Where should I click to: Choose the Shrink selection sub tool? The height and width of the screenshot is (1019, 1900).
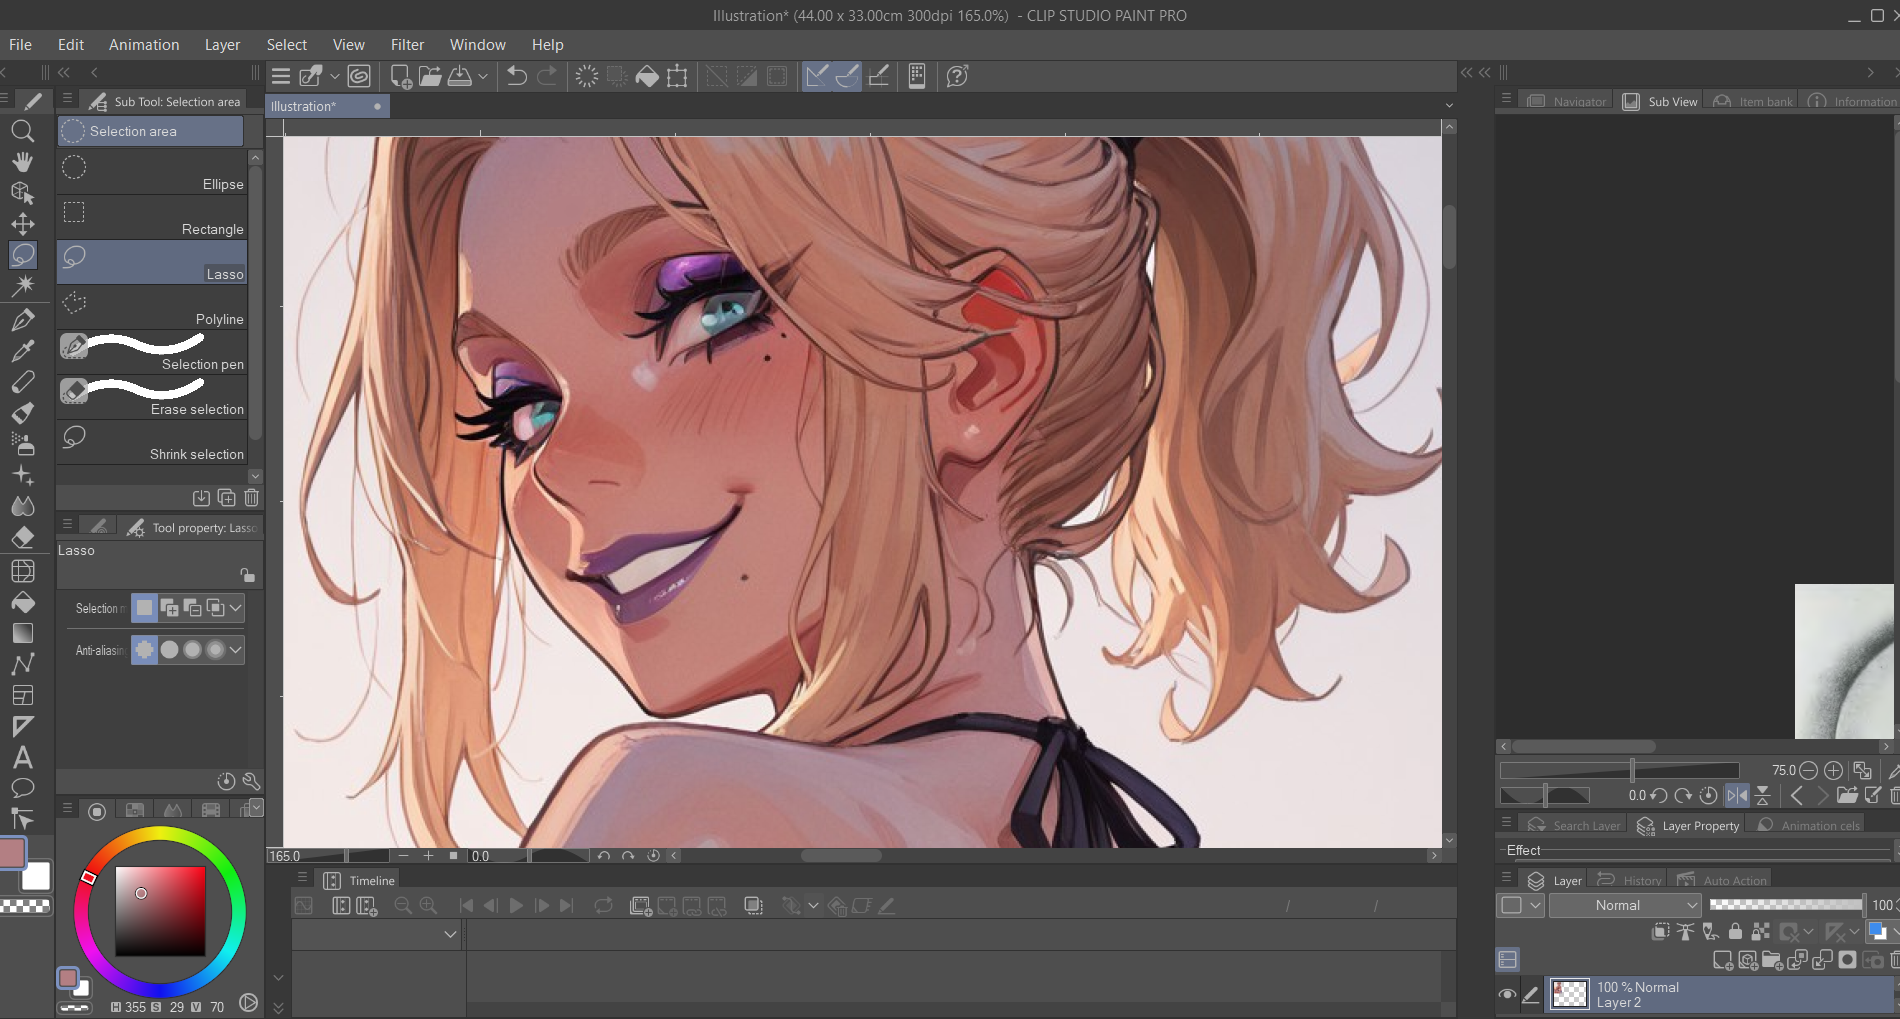pyautogui.click(x=152, y=443)
